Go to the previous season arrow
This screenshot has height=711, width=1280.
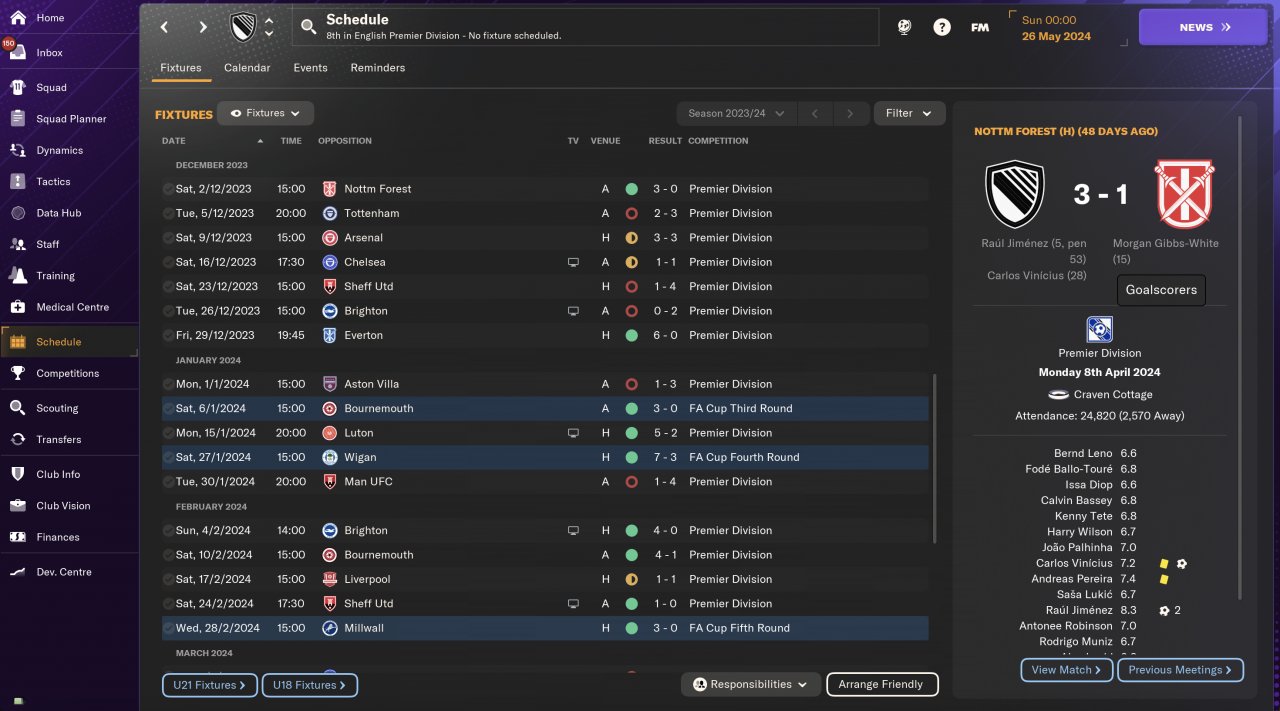(x=815, y=113)
